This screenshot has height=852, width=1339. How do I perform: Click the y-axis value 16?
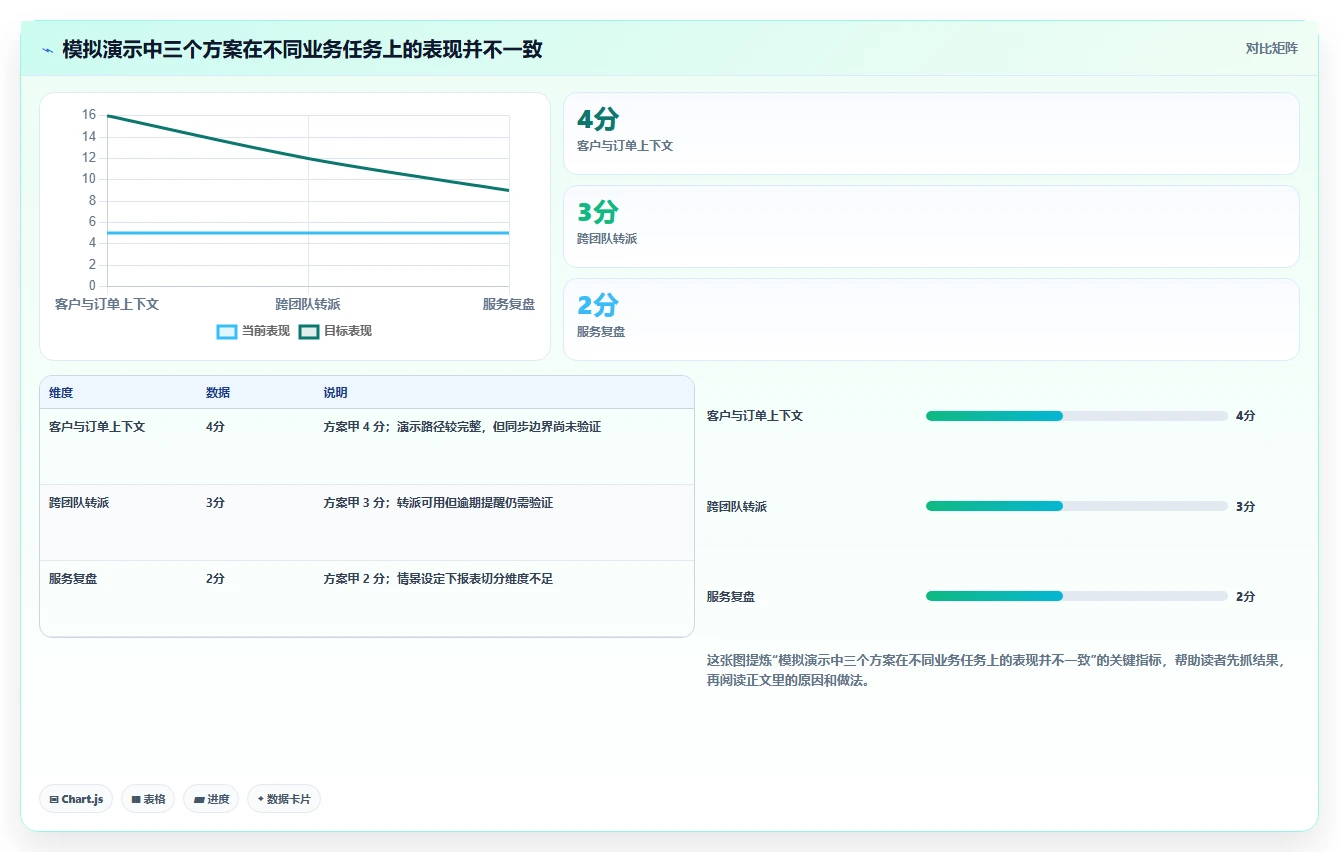tap(89, 115)
